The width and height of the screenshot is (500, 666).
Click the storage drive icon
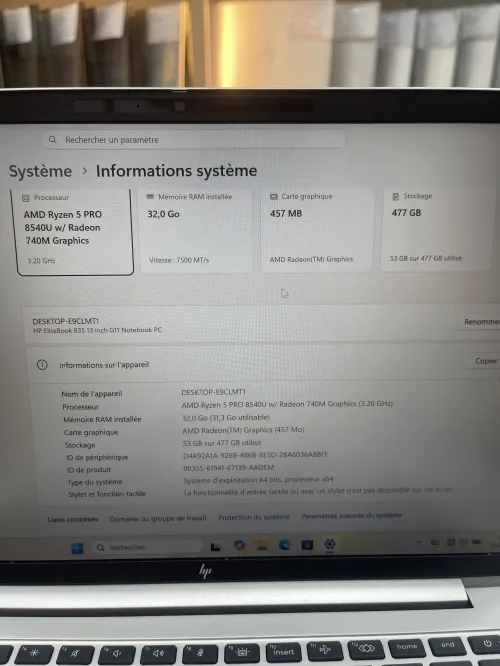click(395, 196)
